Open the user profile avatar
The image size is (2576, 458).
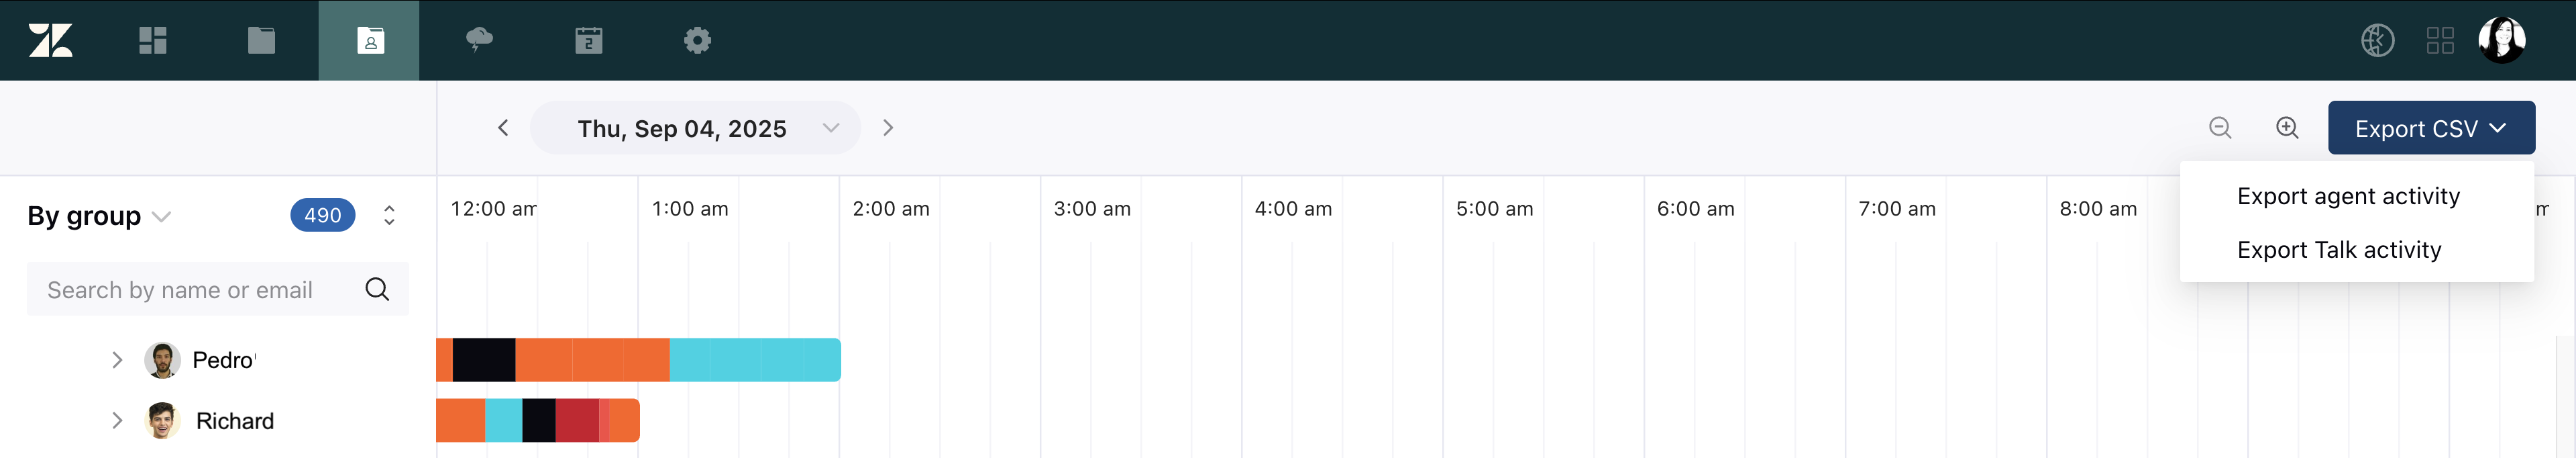[2502, 40]
